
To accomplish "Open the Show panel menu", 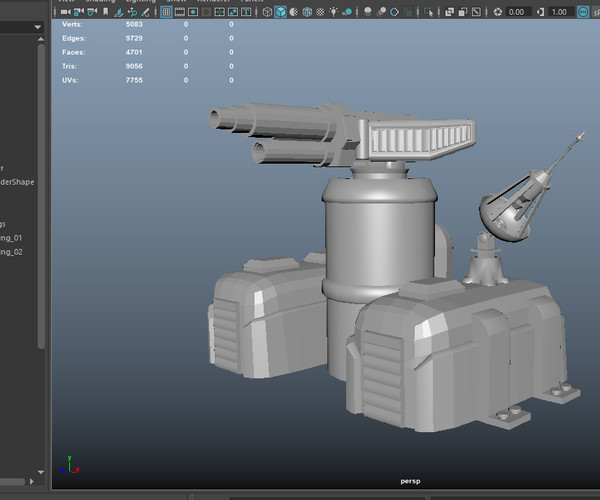I will tap(174, 1).
